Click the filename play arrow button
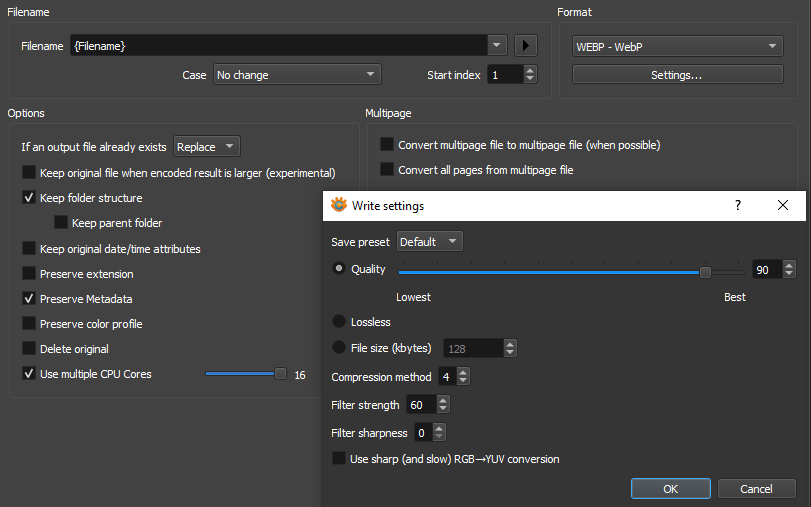 pos(526,46)
